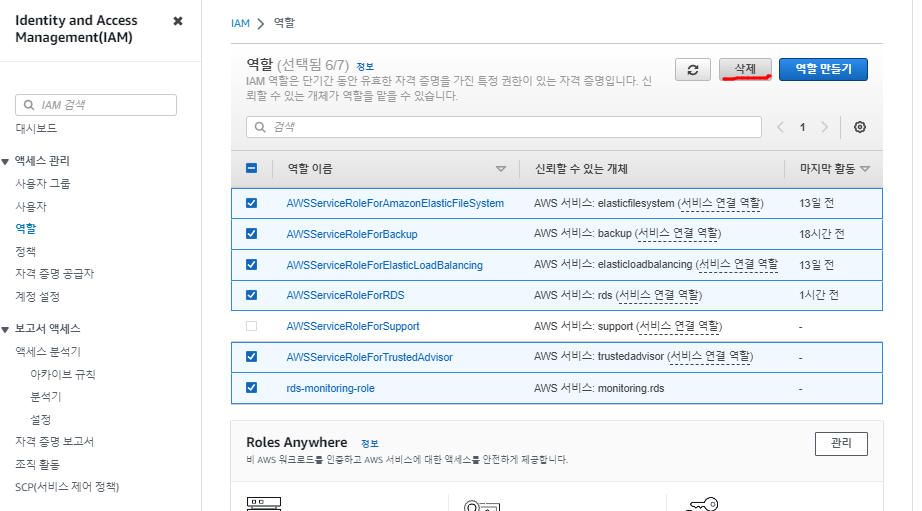Open 정보 link next to Roles Anywhere
The image size is (922, 511).
pos(370,443)
